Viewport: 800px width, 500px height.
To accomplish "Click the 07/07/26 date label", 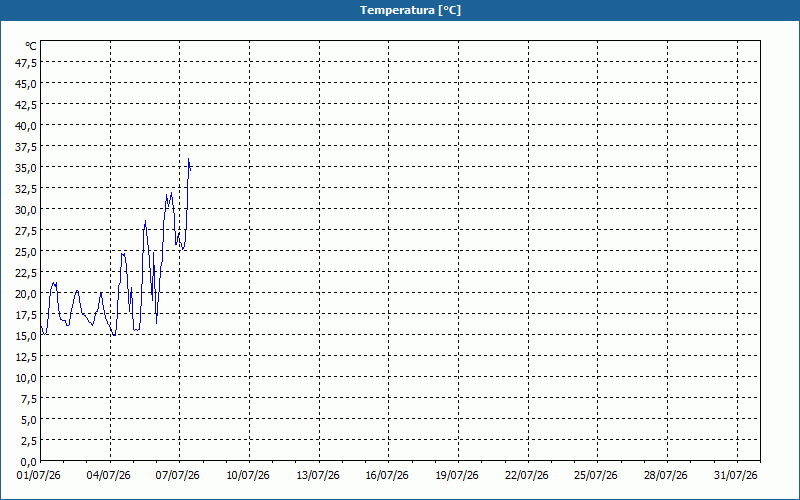I will point(178,476).
